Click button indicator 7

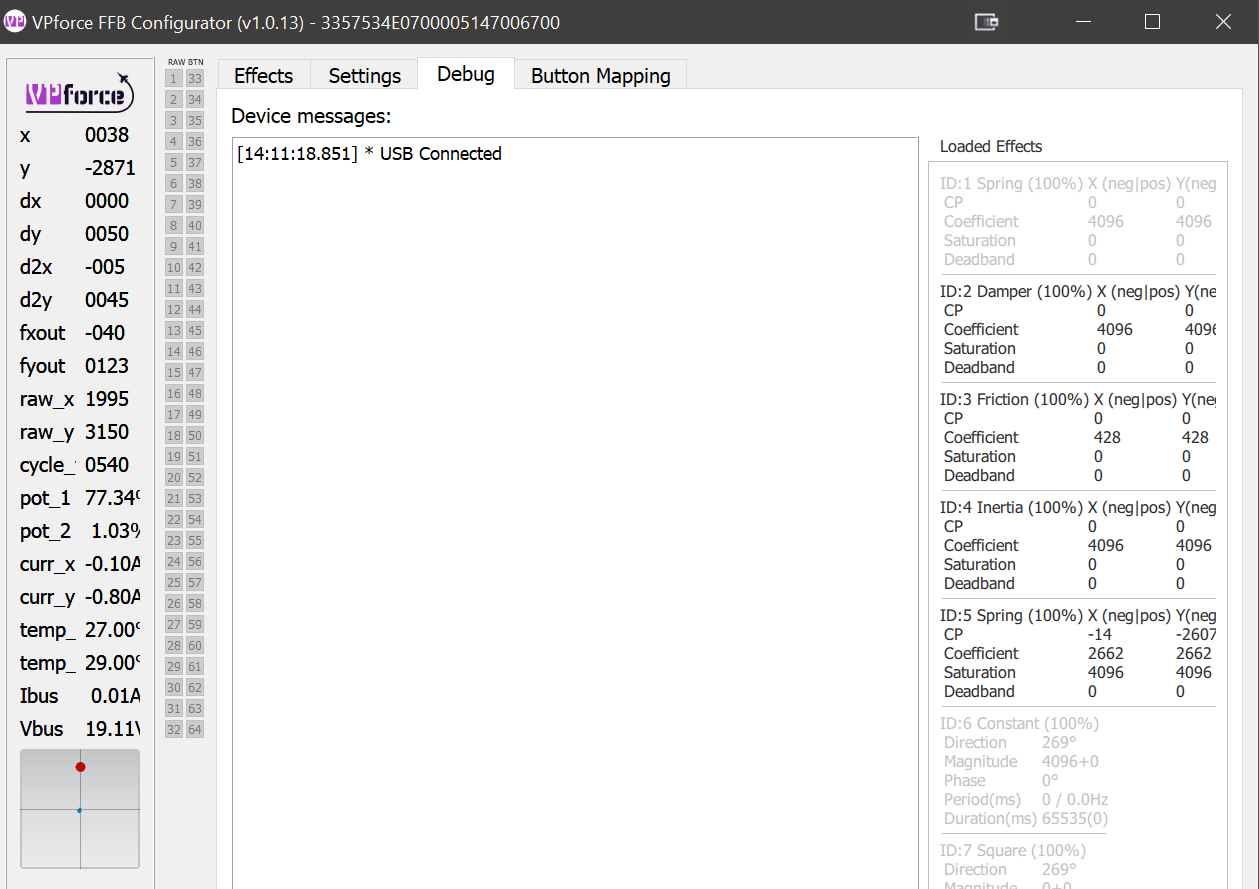click(x=174, y=204)
